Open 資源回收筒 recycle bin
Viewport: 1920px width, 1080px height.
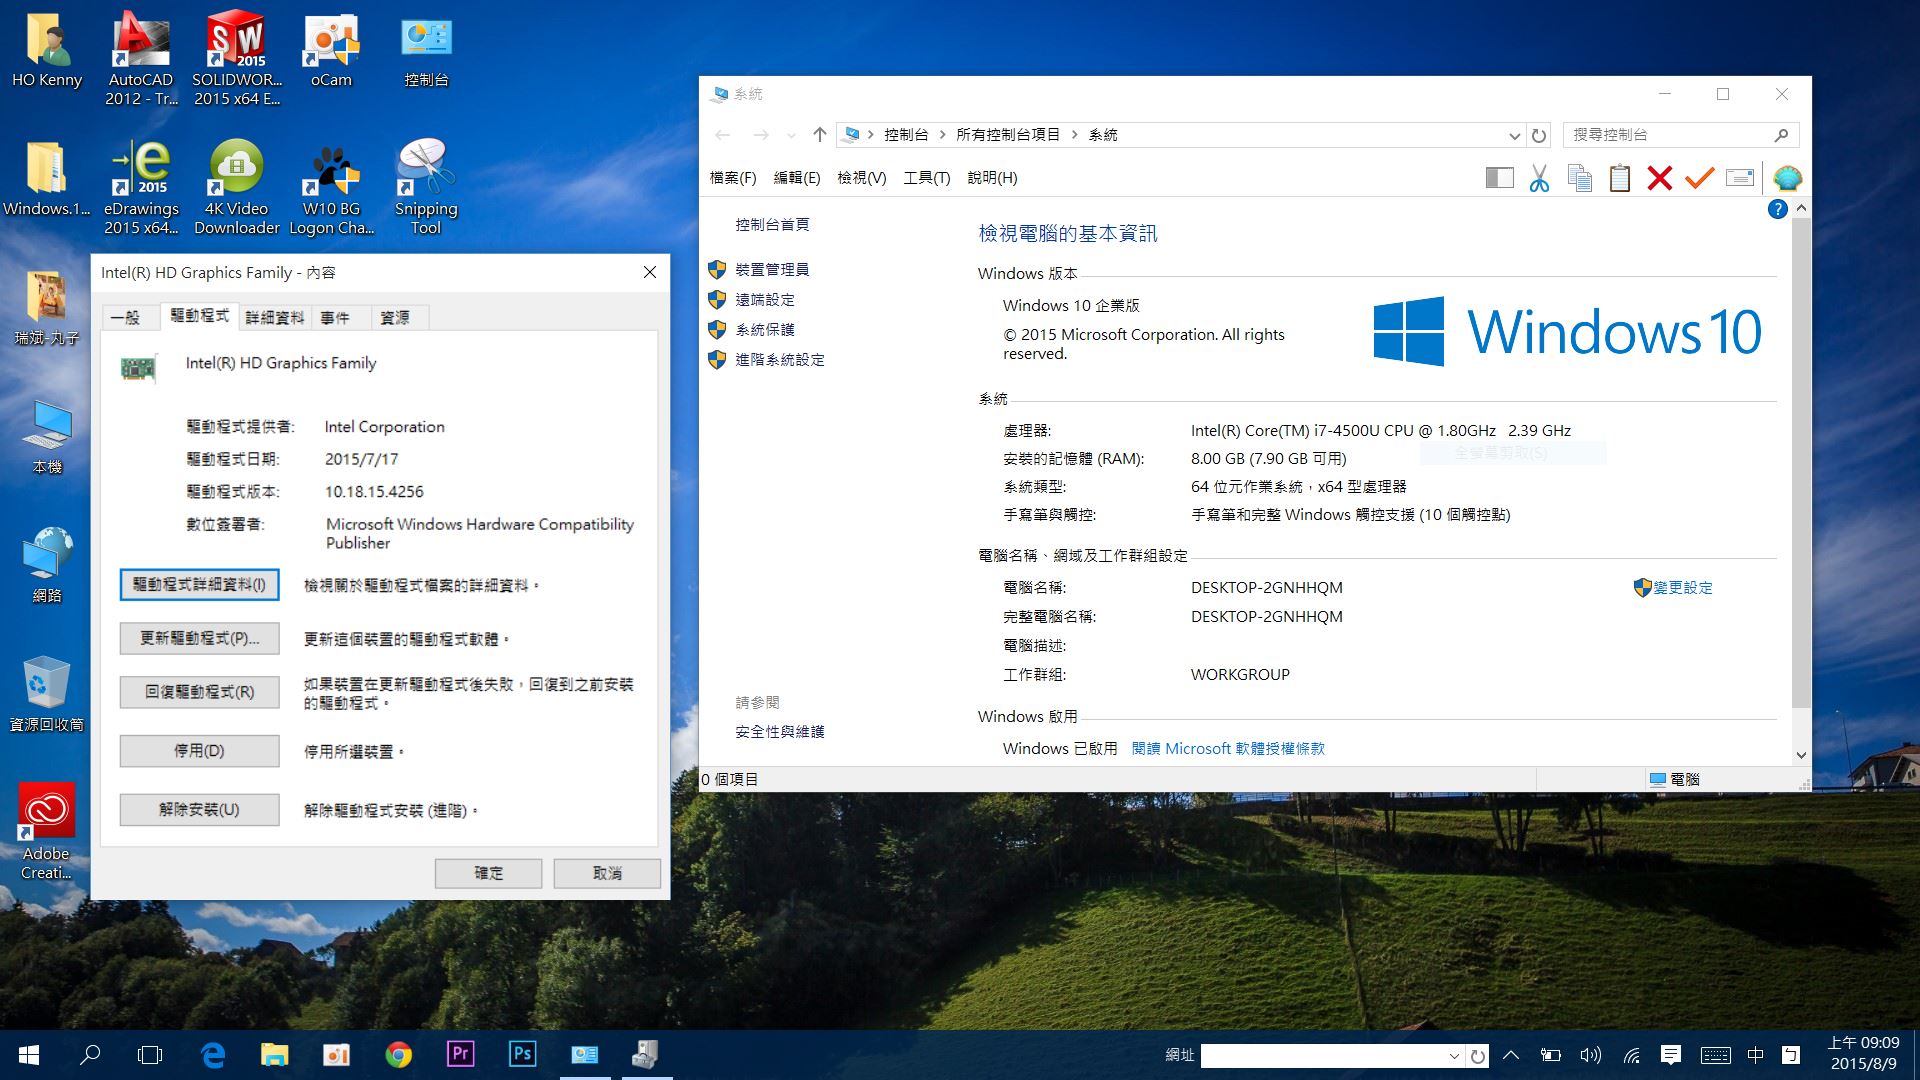pos(47,694)
